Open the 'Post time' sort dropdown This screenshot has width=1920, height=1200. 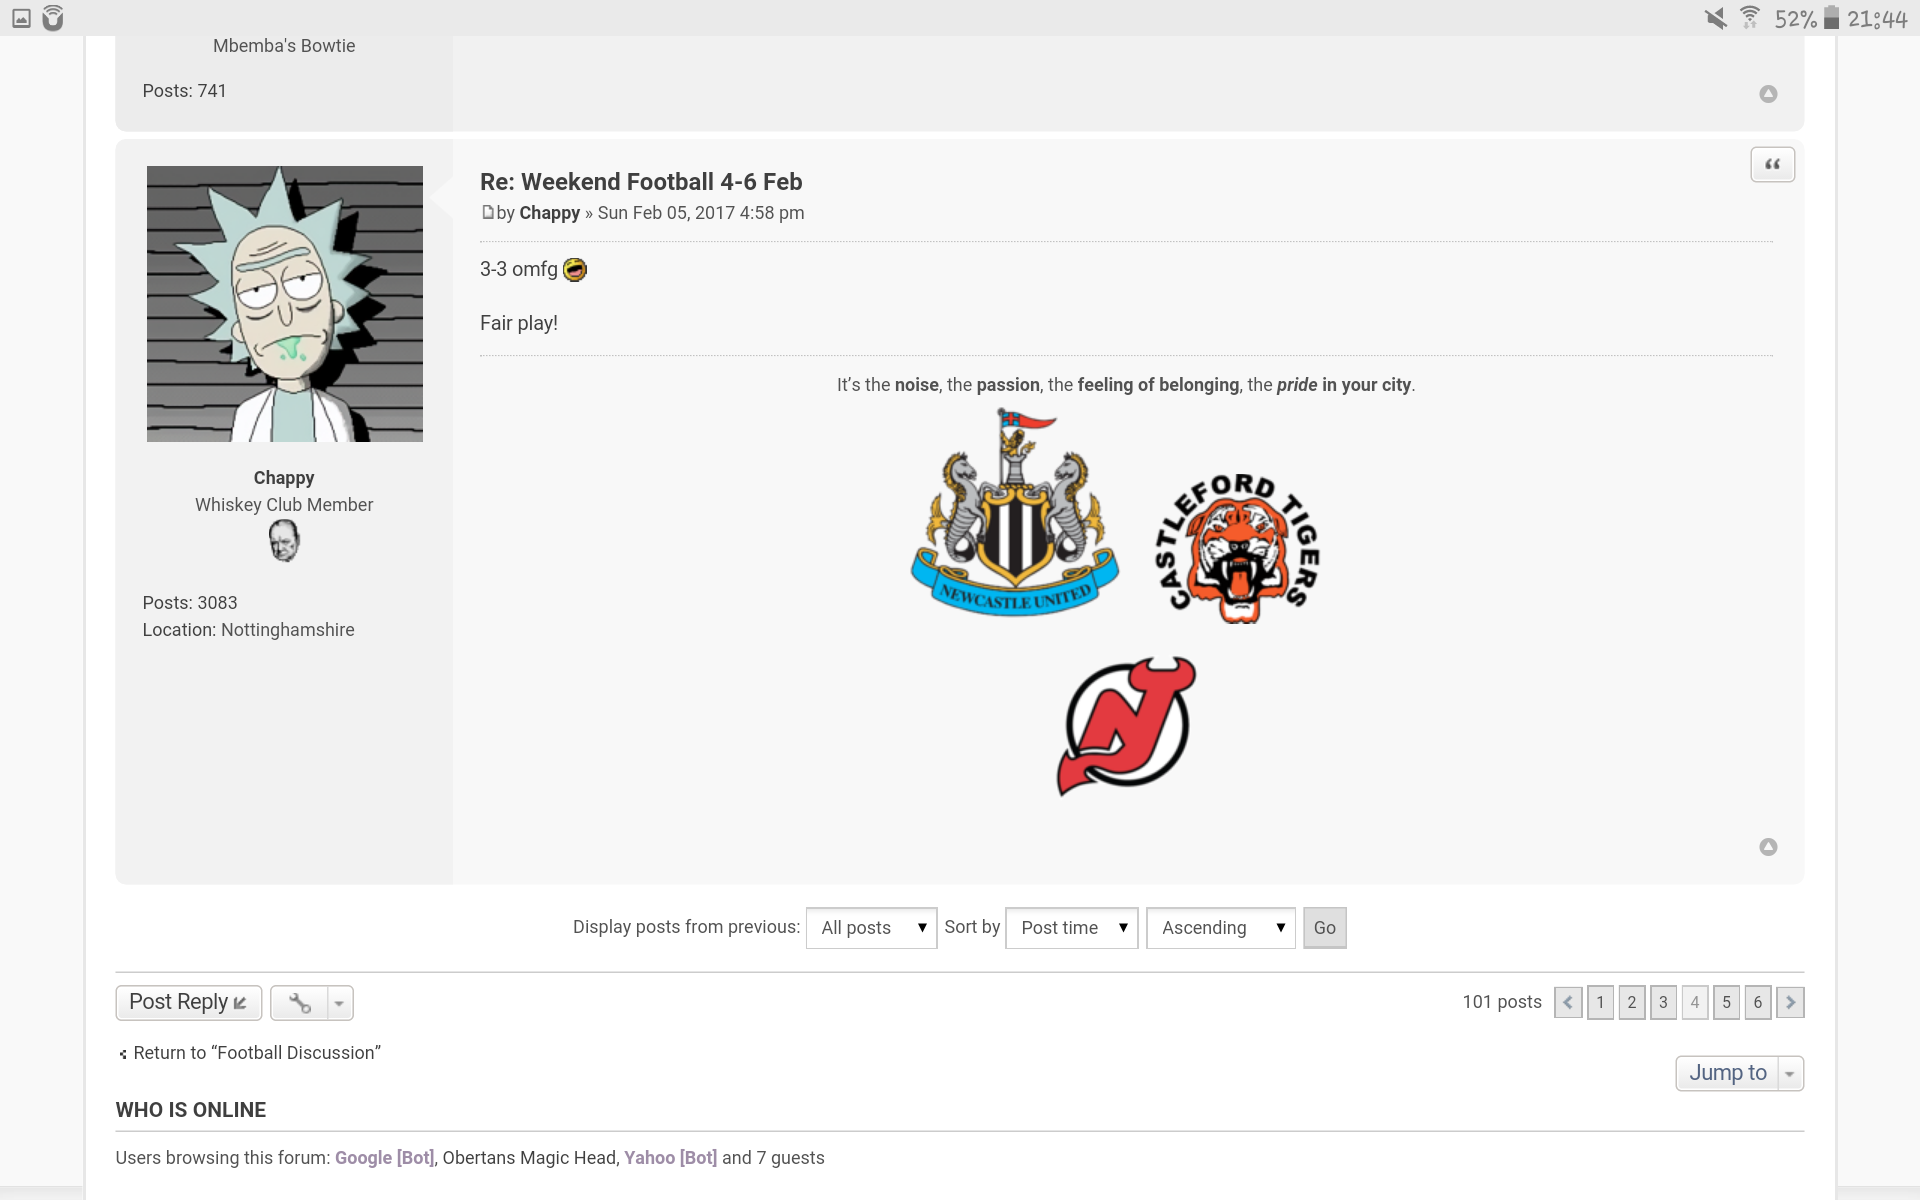click(x=1071, y=928)
